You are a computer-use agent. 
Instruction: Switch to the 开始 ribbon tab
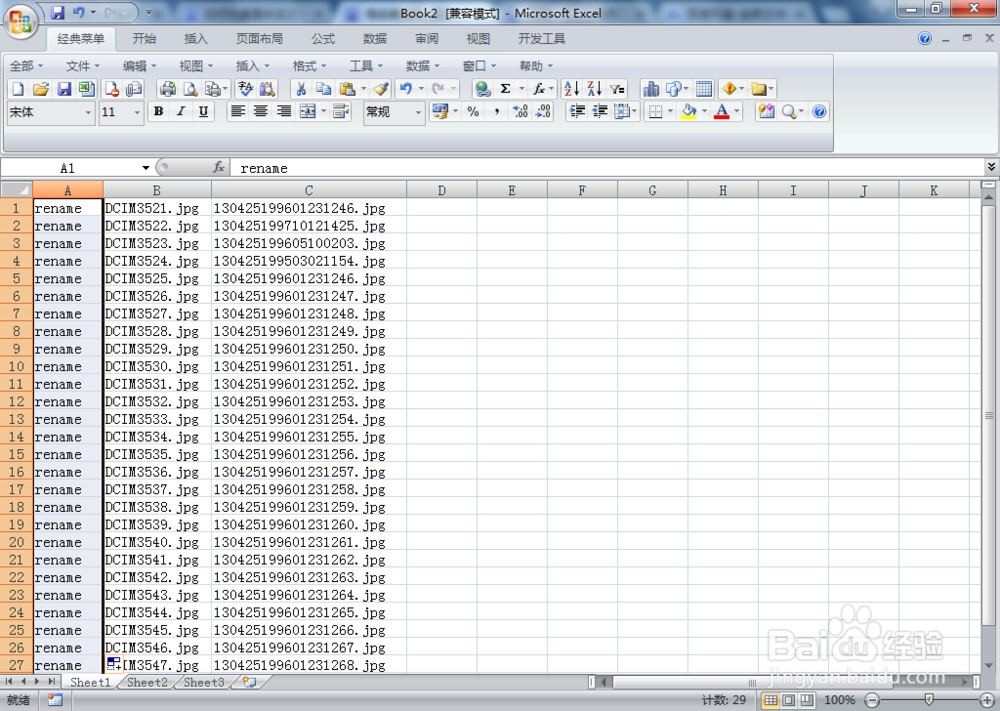pos(144,39)
